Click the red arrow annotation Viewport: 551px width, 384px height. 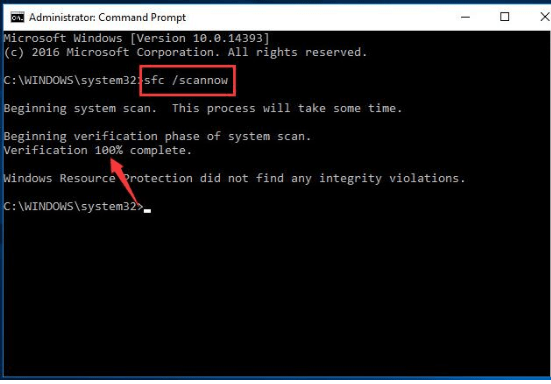pyautogui.click(x=125, y=181)
